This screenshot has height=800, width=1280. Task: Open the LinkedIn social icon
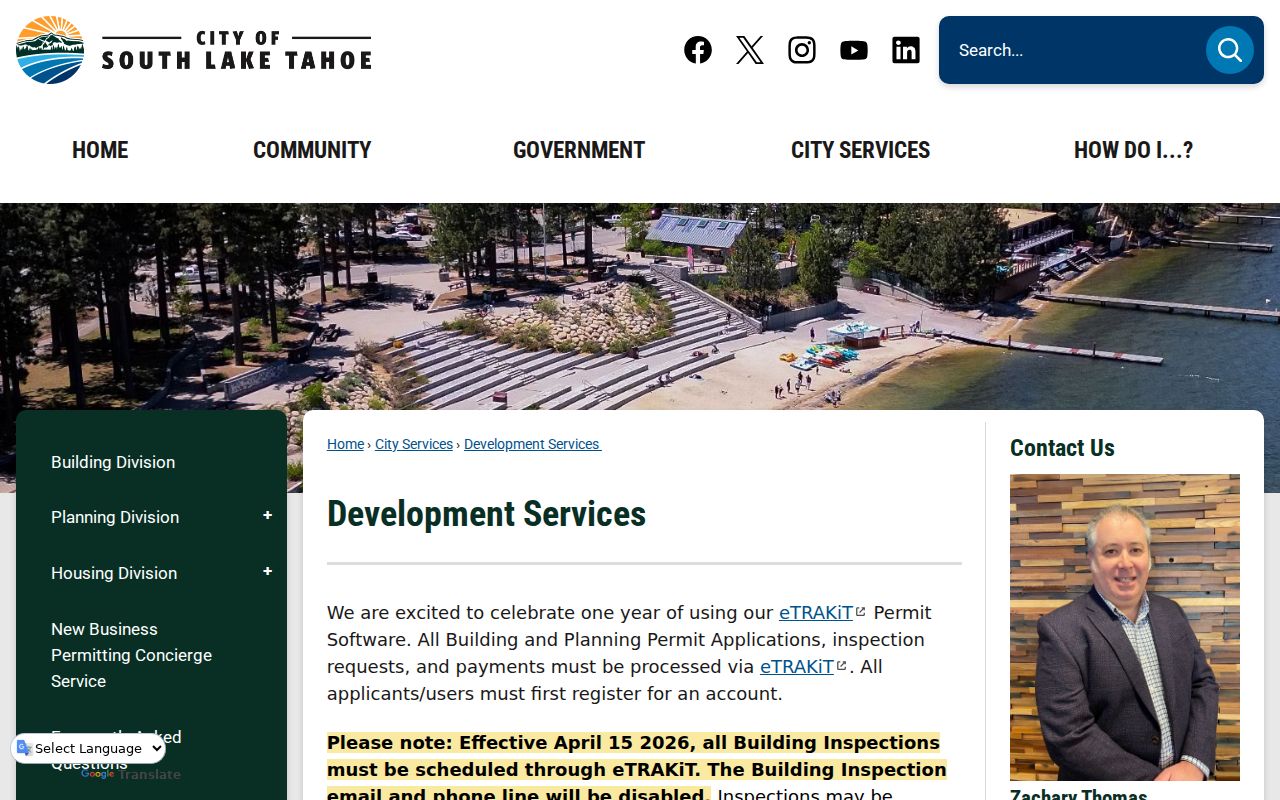pos(906,50)
